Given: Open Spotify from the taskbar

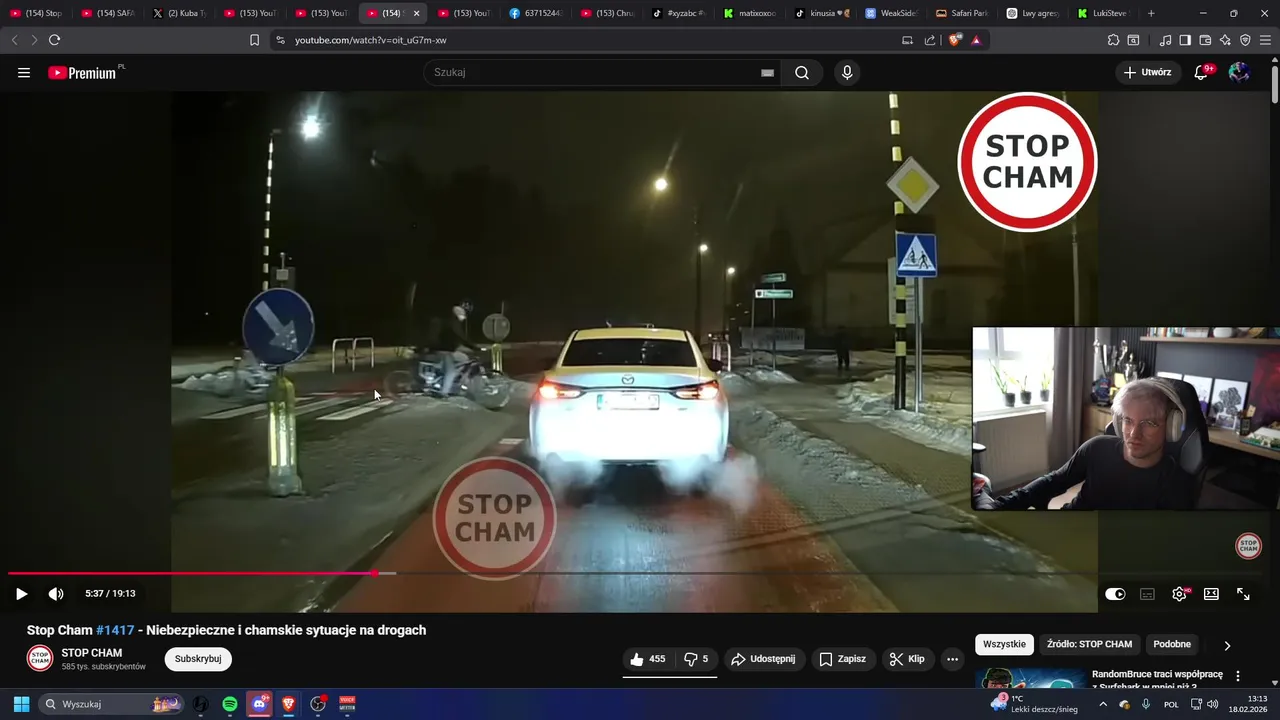Looking at the screenshot, I should pyautogui.click(x=230, y=704).
